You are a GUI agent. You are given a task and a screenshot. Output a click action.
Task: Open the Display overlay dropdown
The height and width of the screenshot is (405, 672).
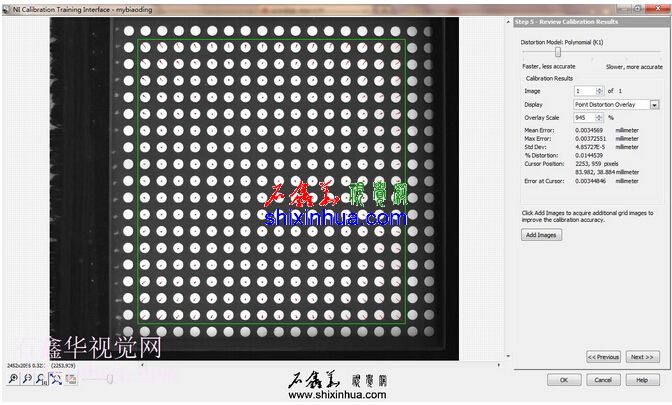click(x=655, y=104)
